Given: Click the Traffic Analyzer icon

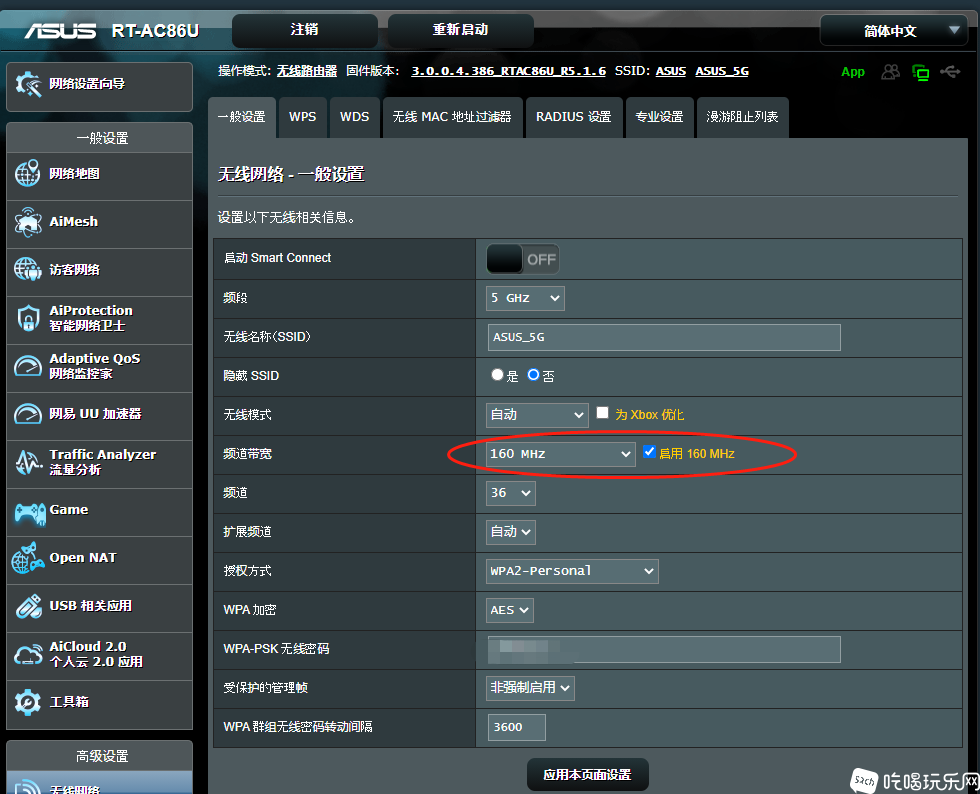Looking at the screenshot, I should click(28, 462).
